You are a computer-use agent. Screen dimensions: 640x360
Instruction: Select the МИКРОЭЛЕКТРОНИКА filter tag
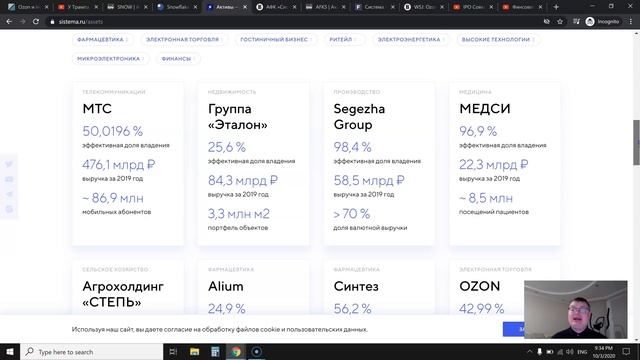click(x=111, y=59)
